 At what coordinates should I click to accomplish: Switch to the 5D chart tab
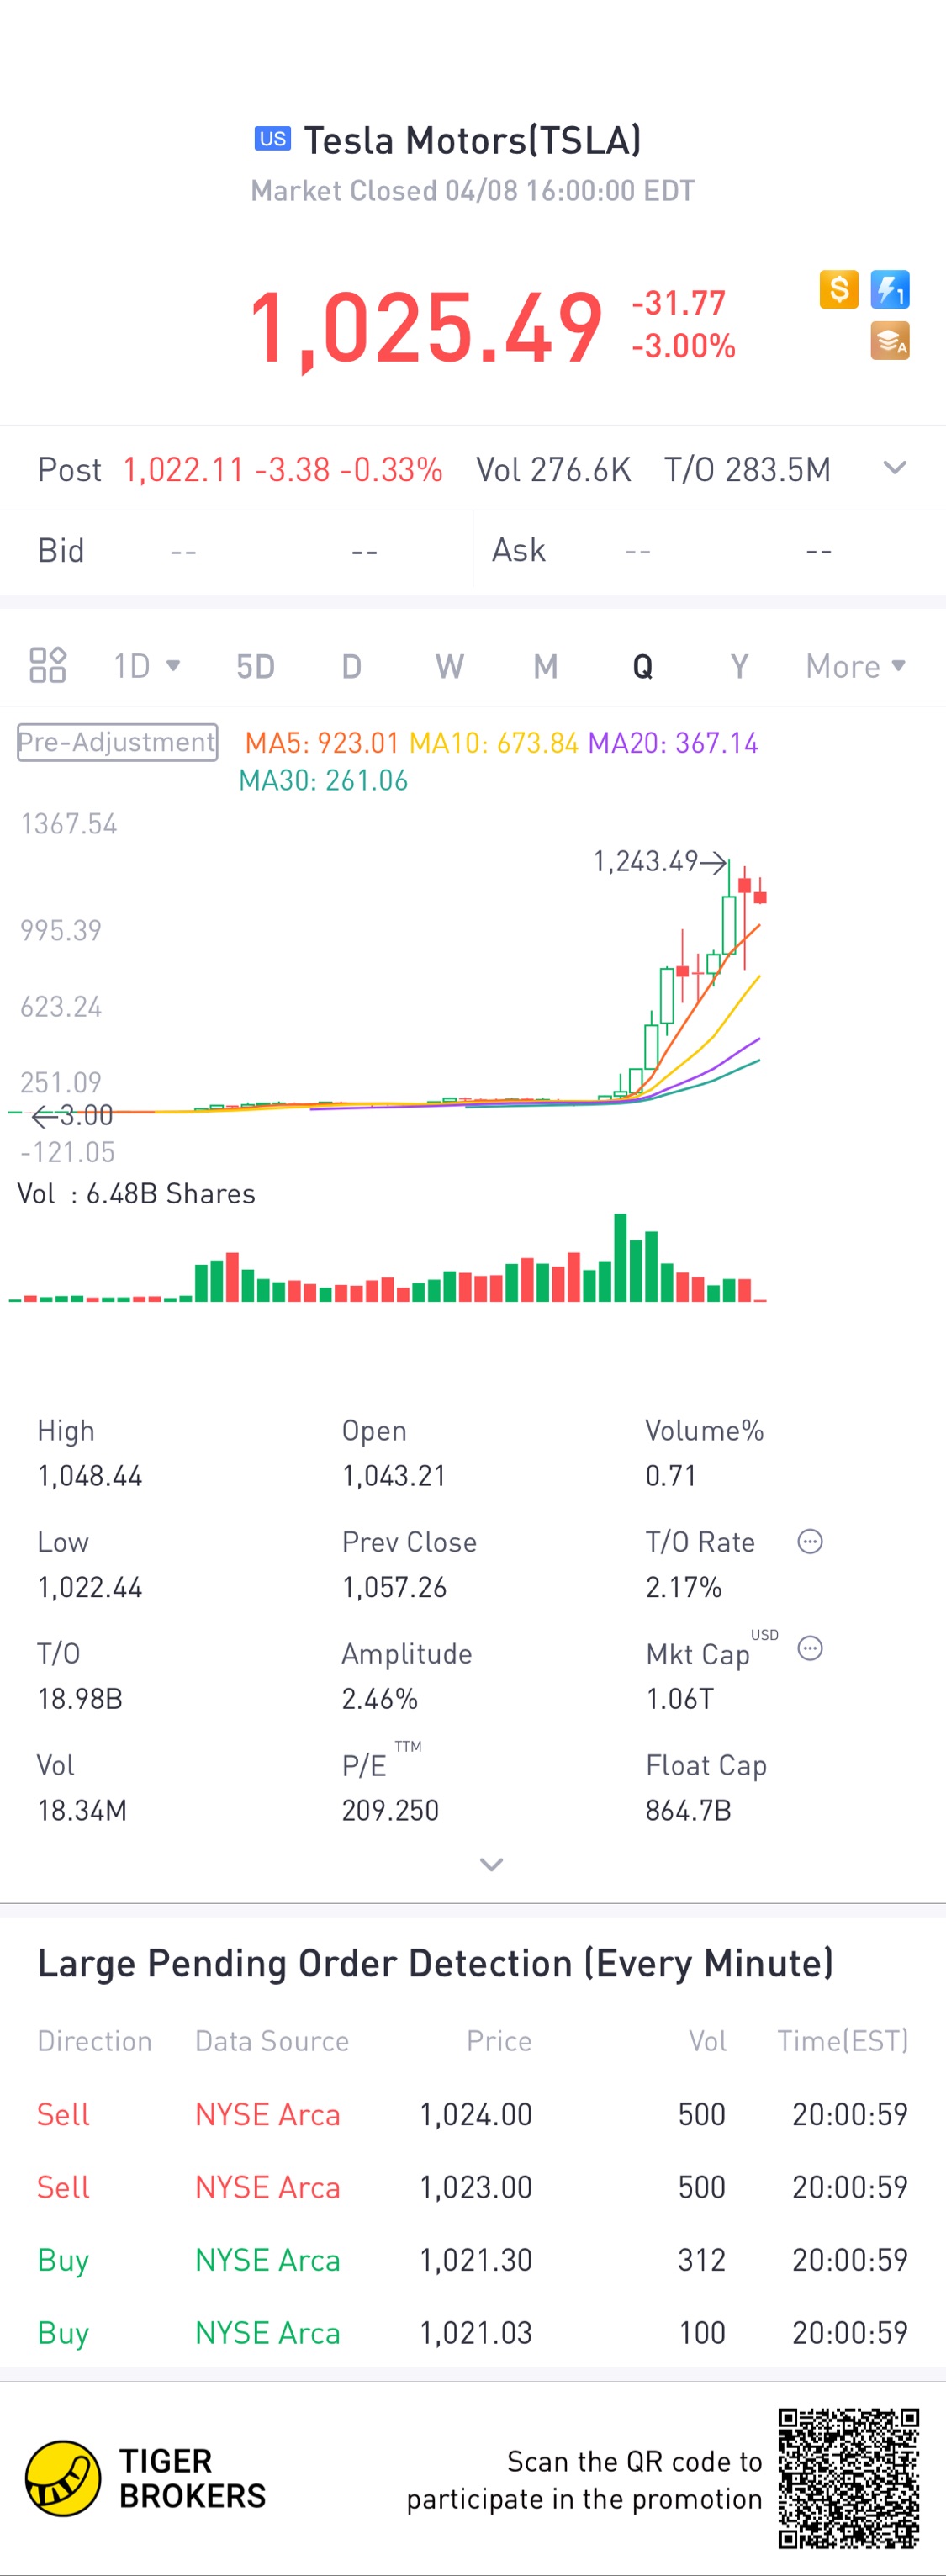coord(255,666)
